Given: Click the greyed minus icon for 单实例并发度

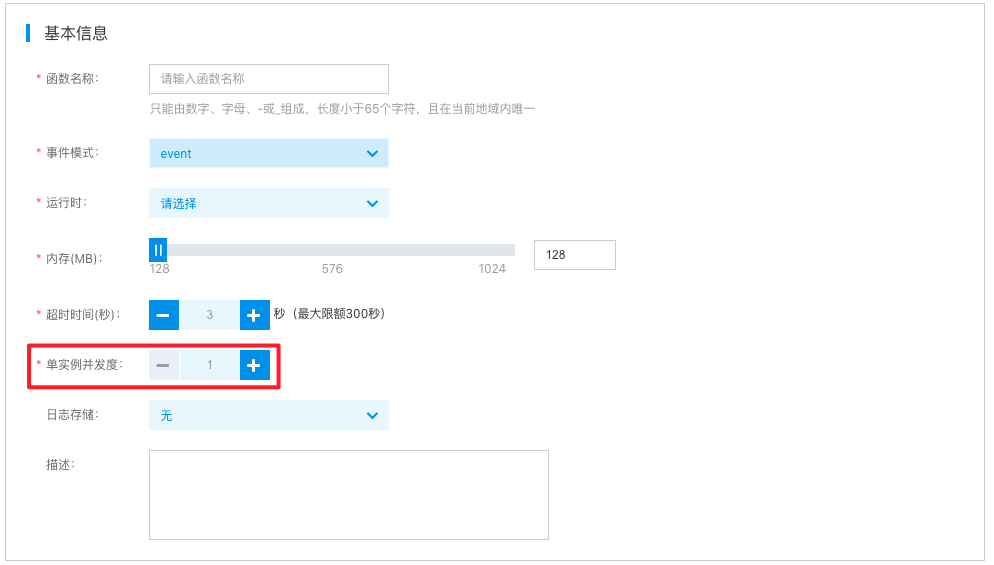Looking at the screenshot, I should (x=164, y=365).
